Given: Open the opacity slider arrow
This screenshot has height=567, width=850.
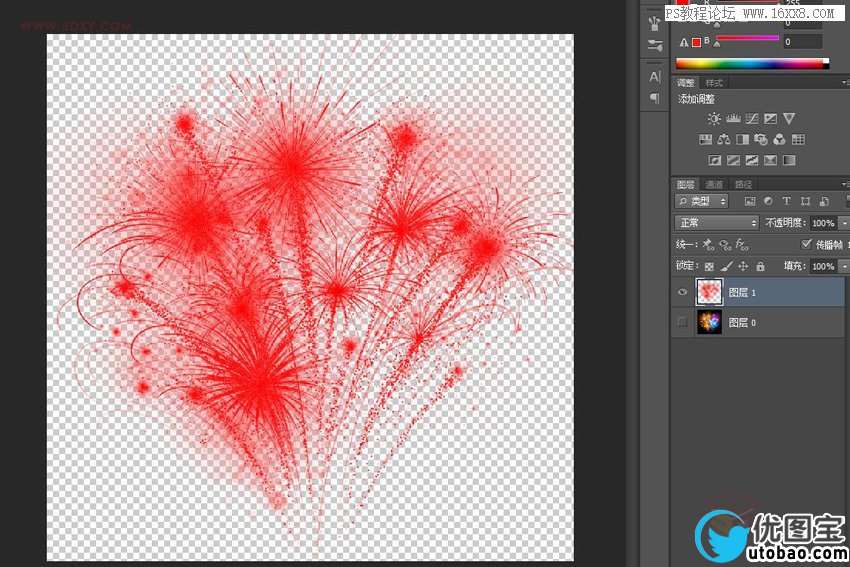Looking at the screenshot, I should click(x=843, y=223).
